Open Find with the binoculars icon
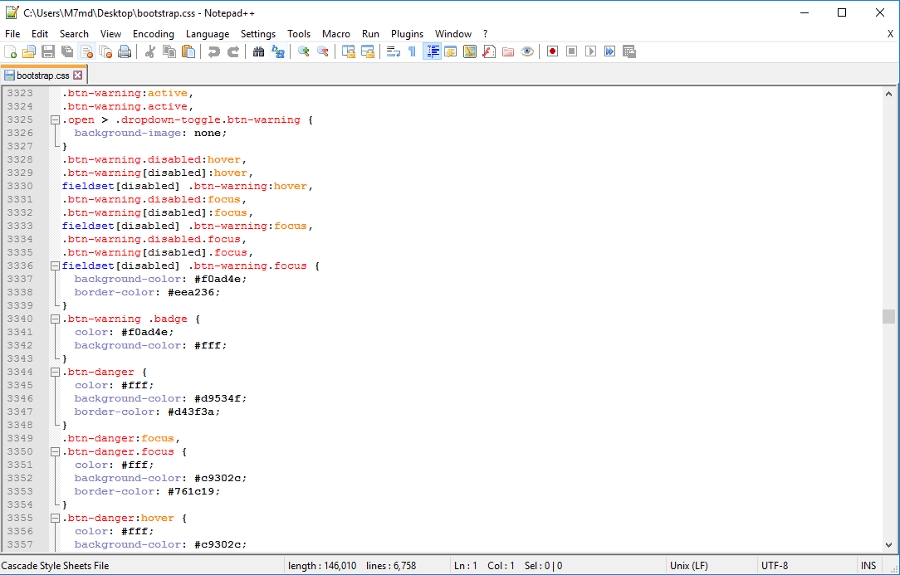 click(x=258, y=52)
